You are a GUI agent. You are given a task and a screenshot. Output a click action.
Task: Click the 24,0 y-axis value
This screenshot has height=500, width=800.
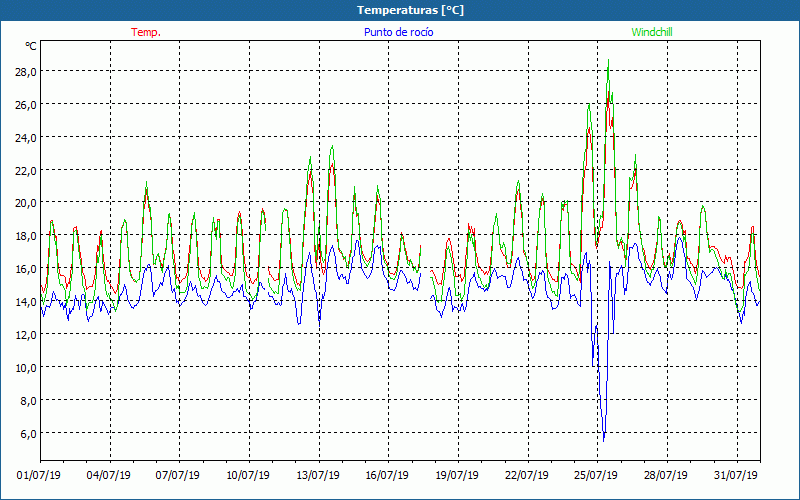(x=26, y=137)
